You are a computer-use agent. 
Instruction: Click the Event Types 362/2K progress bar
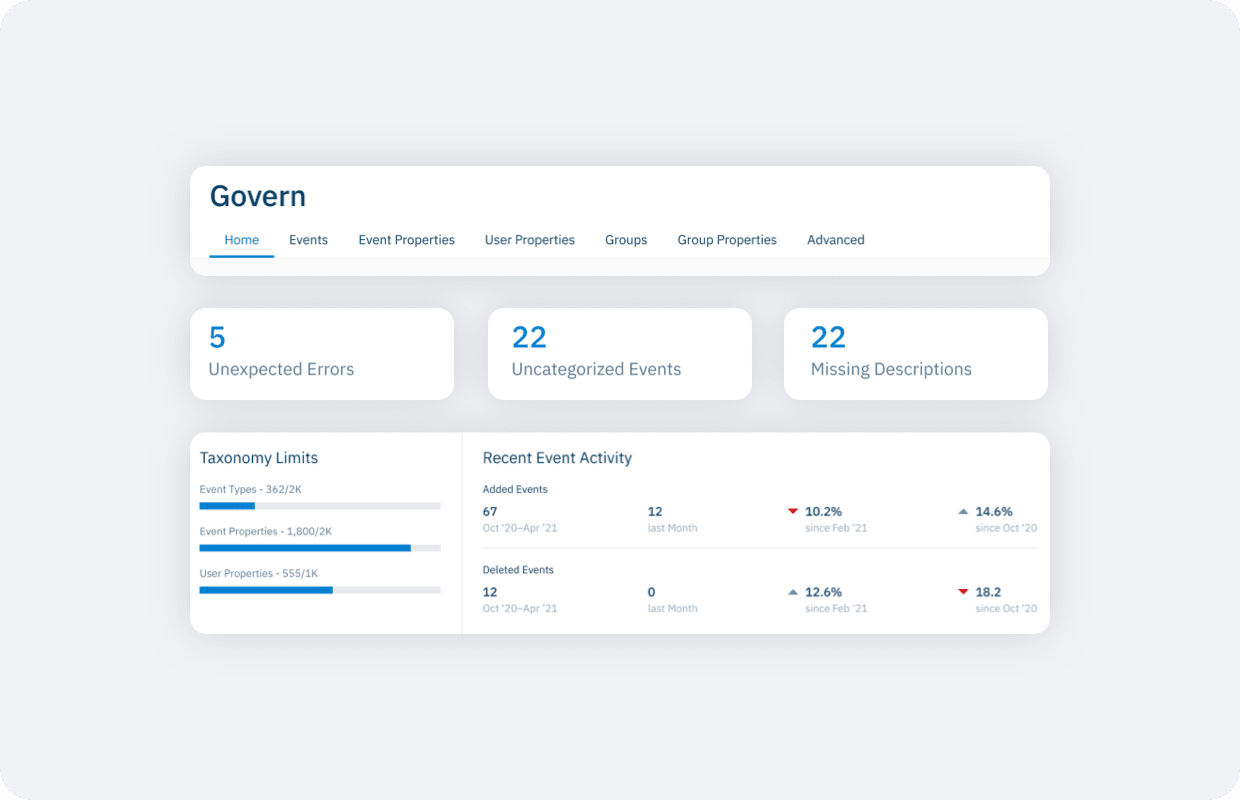click(320, 506)
